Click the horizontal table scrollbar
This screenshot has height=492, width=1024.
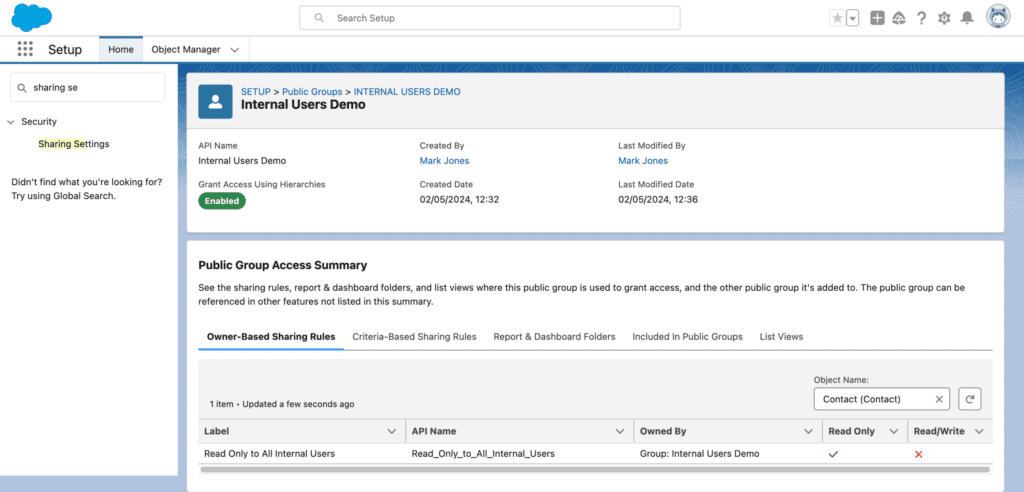click(595, 469)
